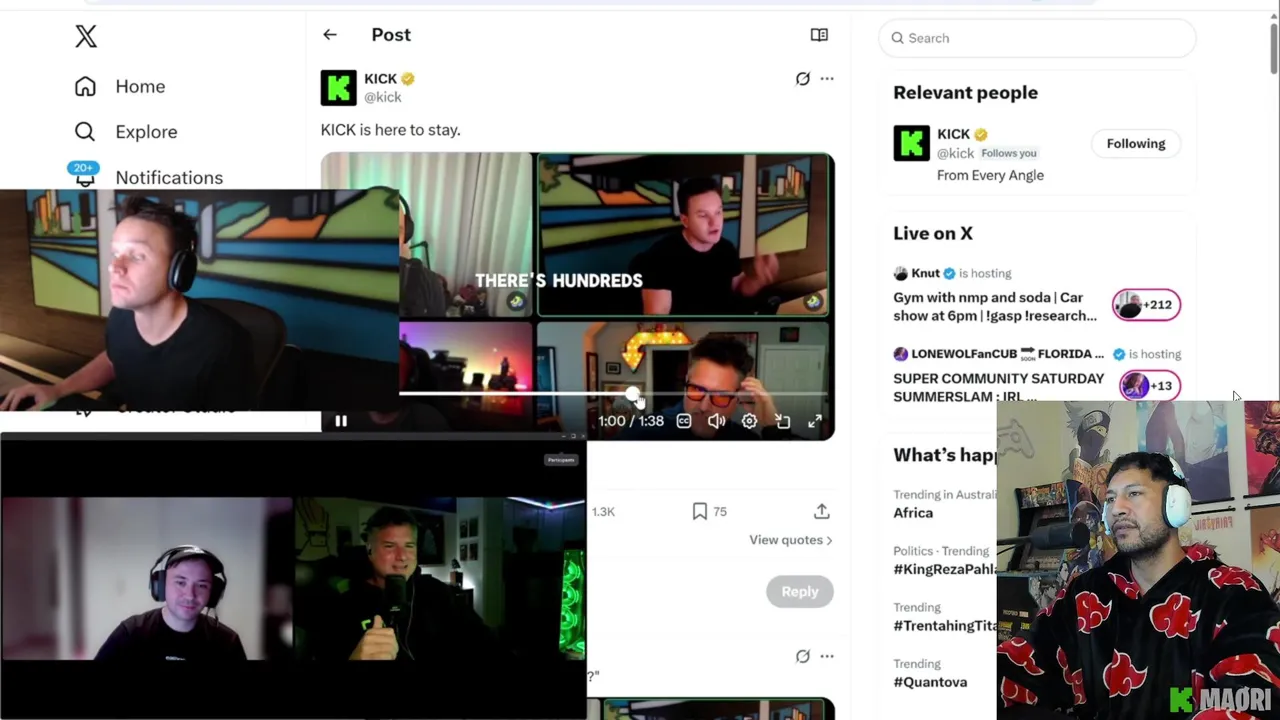Click the 'Relevant people' heading
The width and height of the screenshot is (1280, 720).
965,93
